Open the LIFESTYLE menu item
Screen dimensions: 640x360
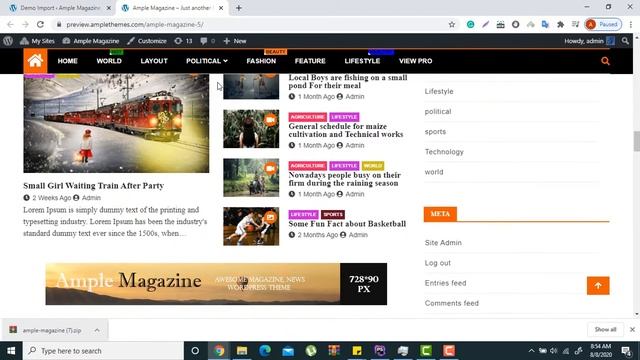point(362,61)
